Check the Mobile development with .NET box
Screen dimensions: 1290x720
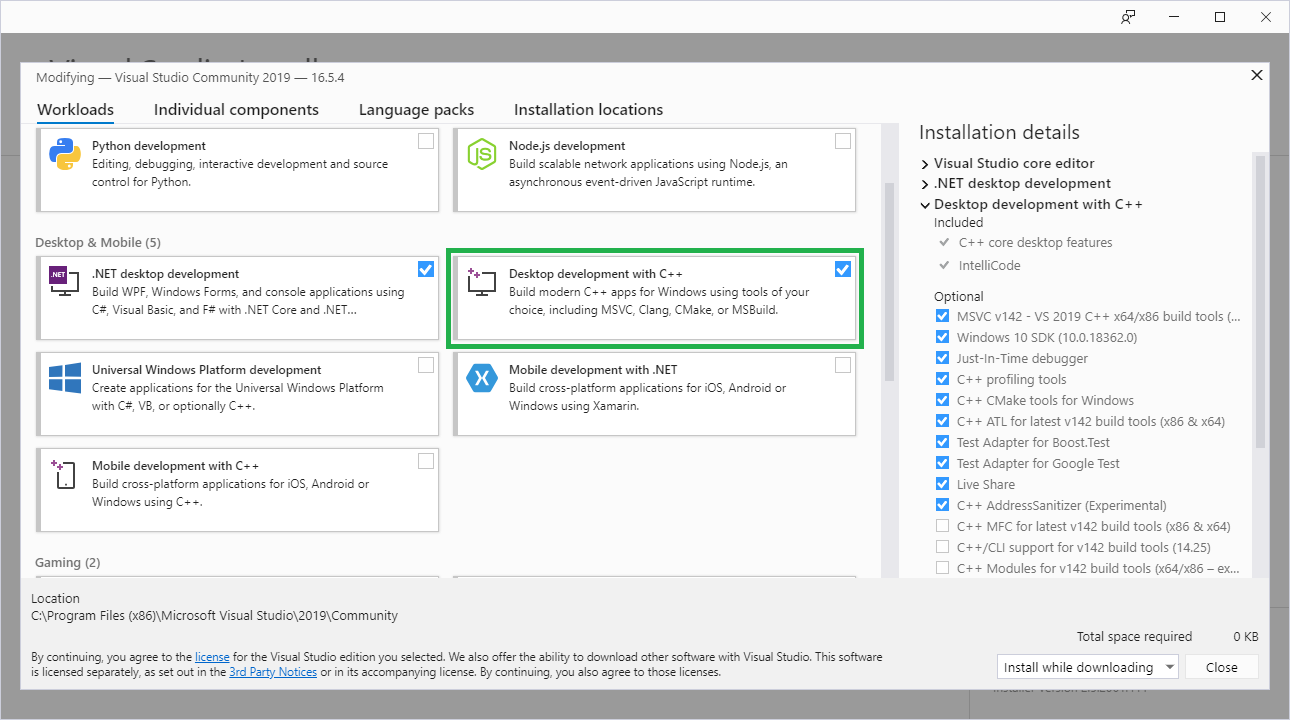point(843,365)
